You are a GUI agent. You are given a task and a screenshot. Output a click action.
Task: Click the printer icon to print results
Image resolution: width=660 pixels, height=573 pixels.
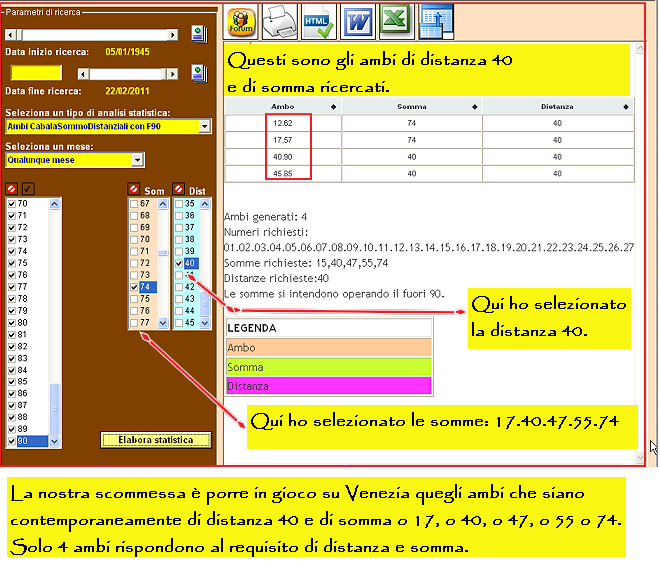[280, 21]
